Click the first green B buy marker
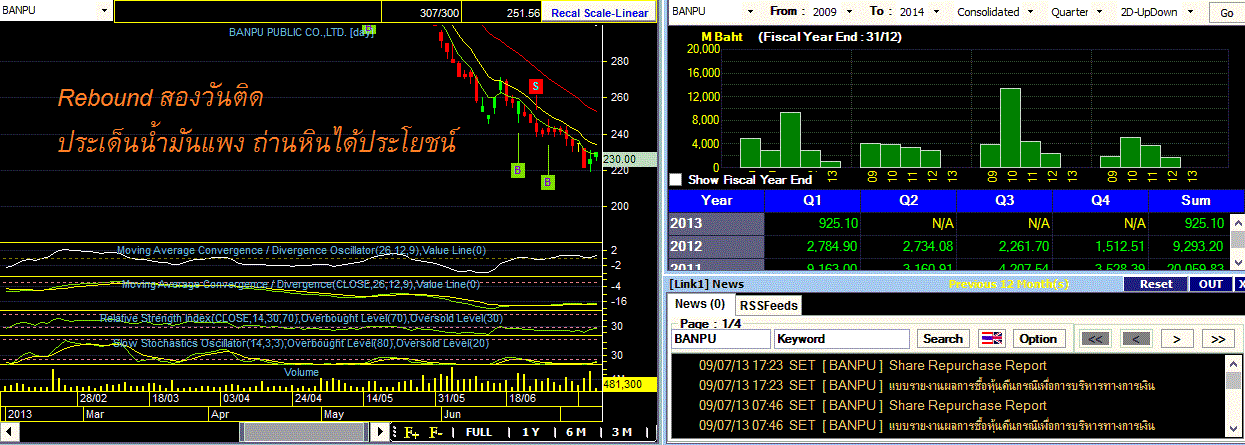Viewport: 1245px width, 445px height. (x=518, y=170)
